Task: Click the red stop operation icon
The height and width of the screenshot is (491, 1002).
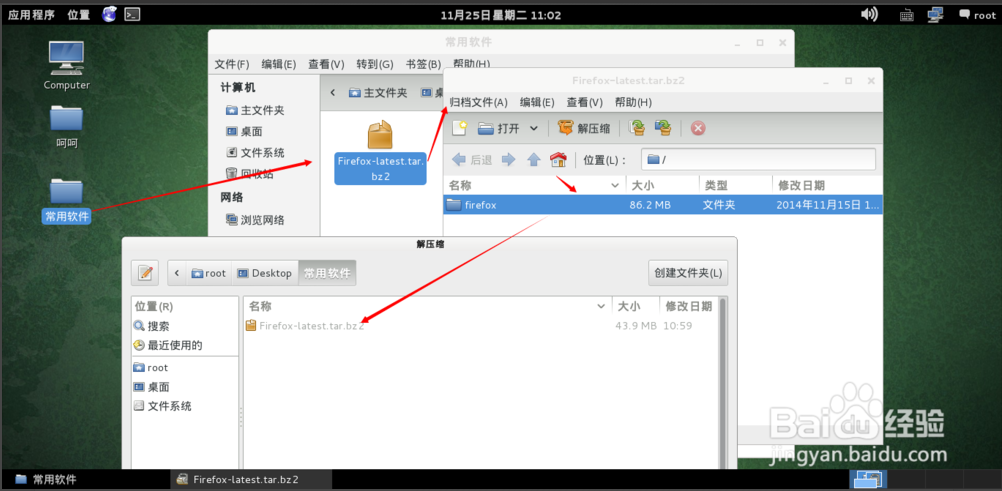Action: [698, 129]
